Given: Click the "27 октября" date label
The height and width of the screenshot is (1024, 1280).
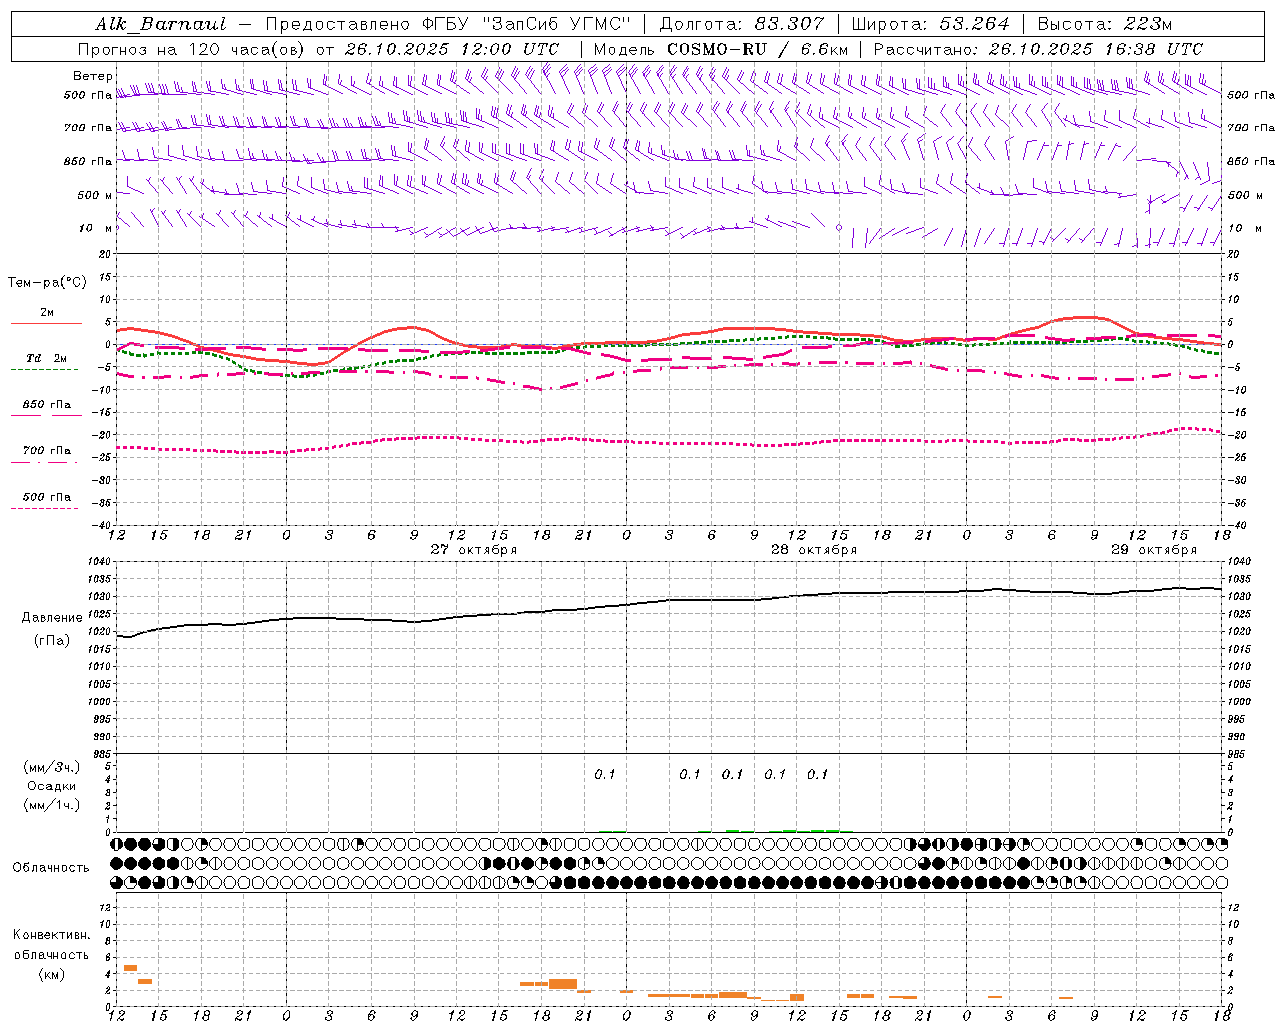Looking at the screenshot, I should coord(474,550).
